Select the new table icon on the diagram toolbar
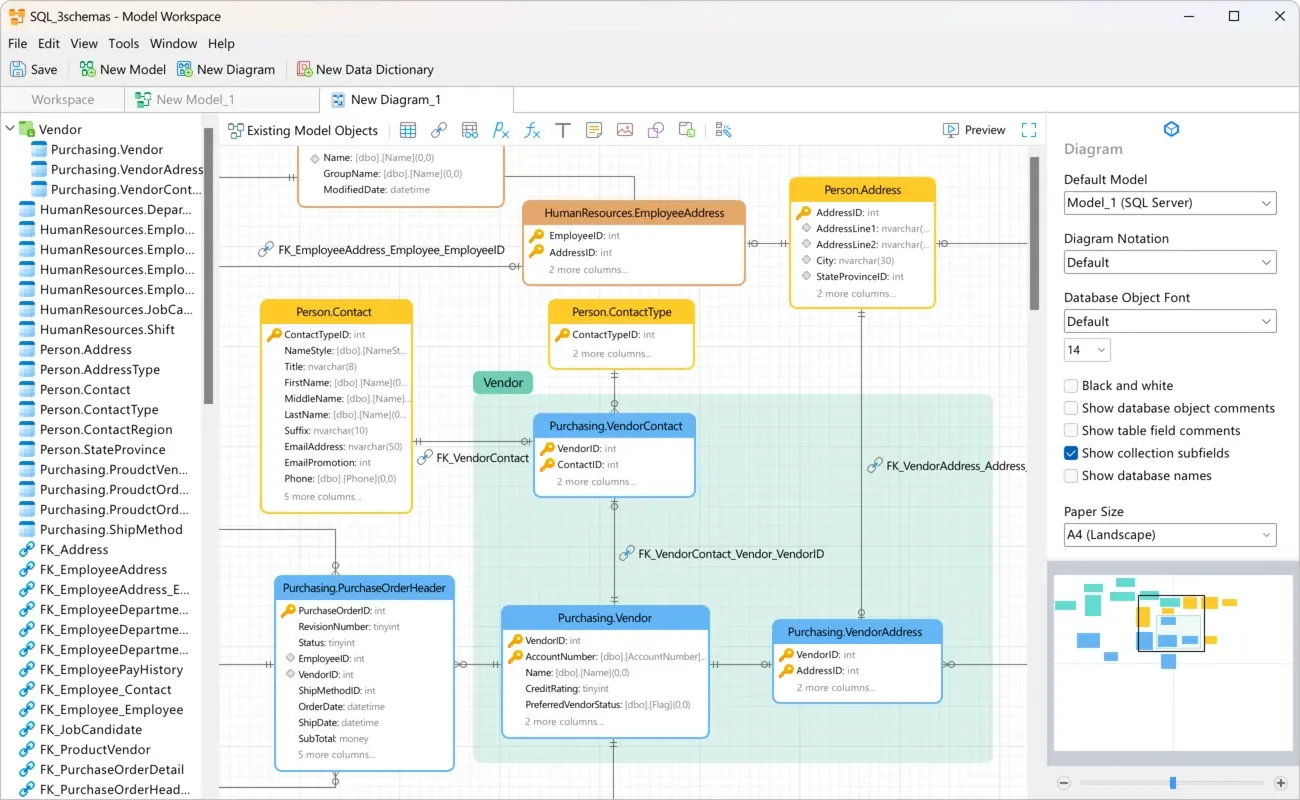 pos(408,130)
